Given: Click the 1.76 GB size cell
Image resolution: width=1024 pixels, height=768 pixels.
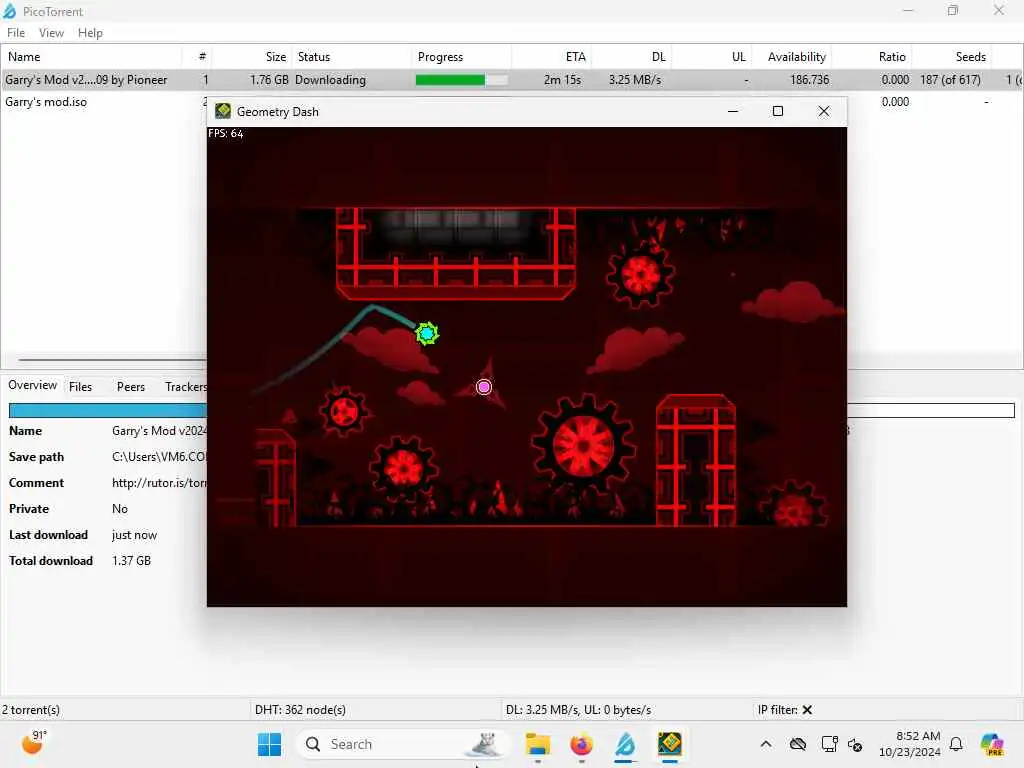Looking at the screenshot, I should point(269,80).
